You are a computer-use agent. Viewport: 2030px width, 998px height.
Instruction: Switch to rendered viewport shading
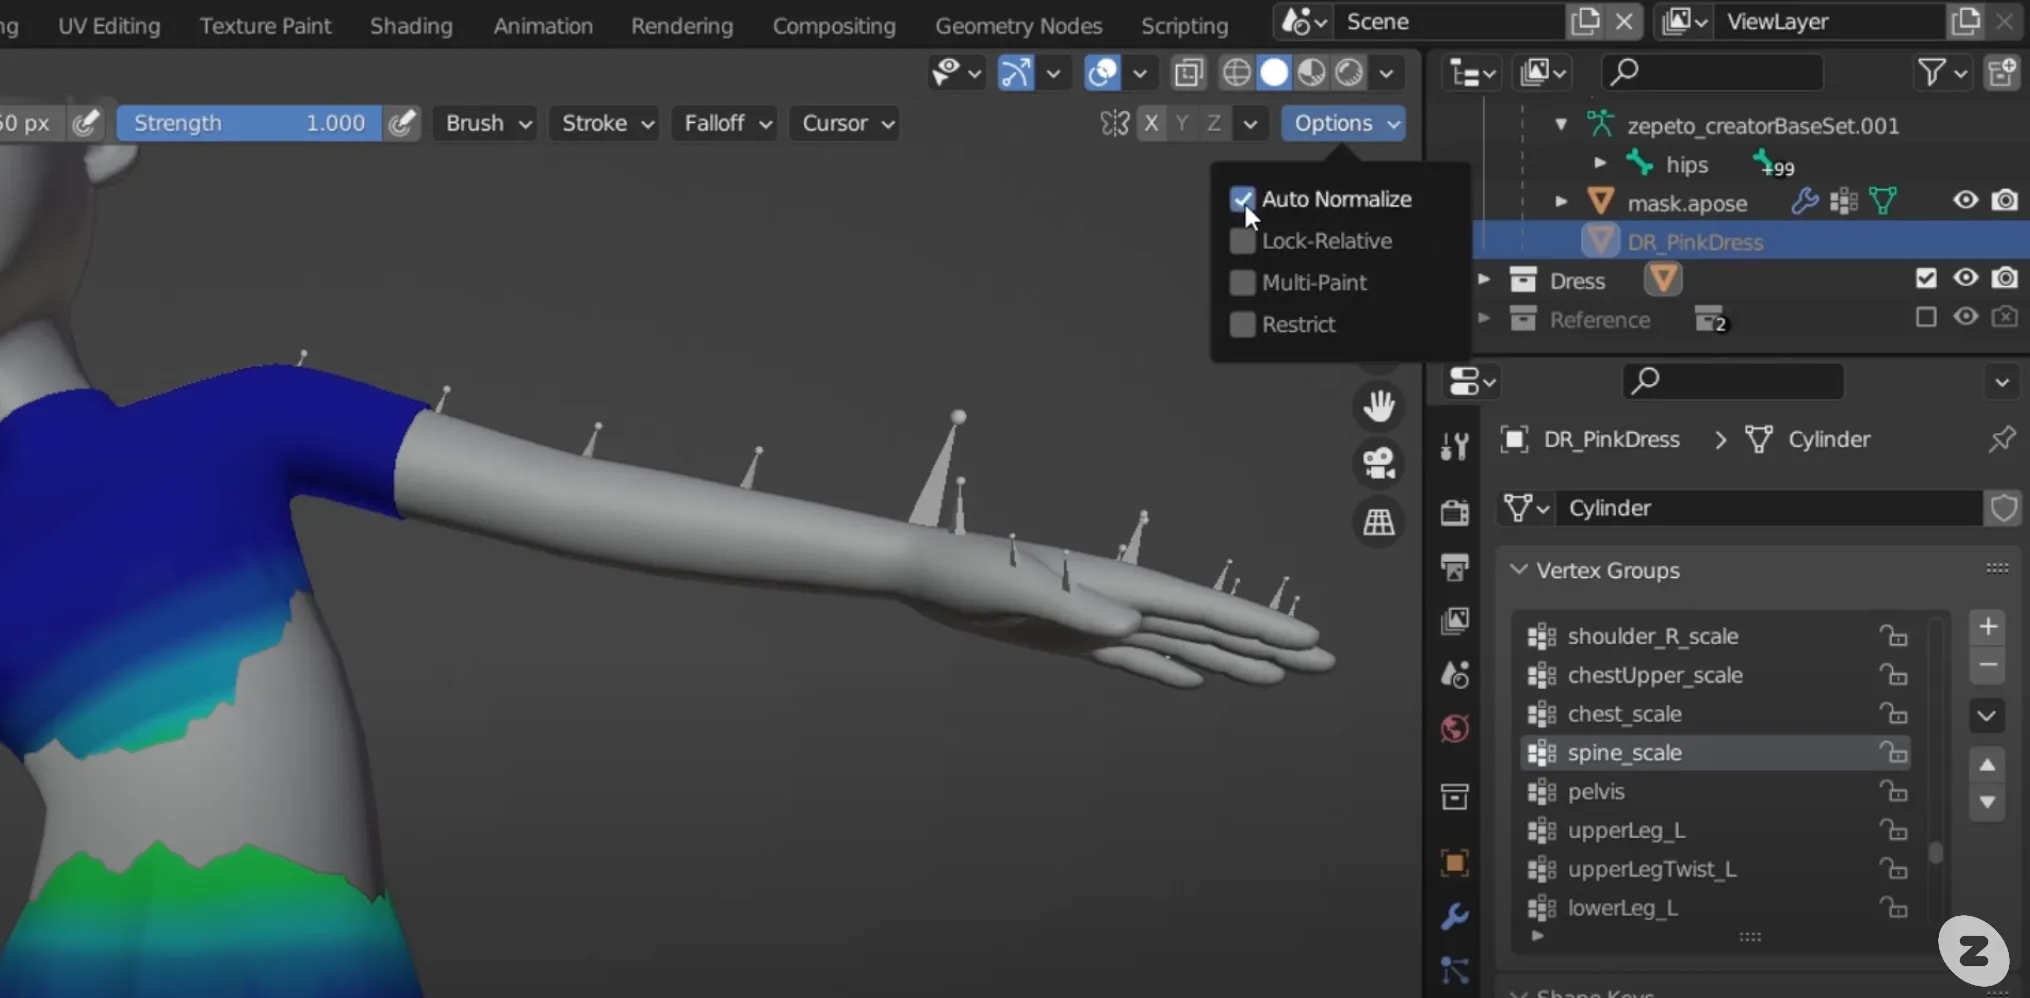coord(1349,73)
